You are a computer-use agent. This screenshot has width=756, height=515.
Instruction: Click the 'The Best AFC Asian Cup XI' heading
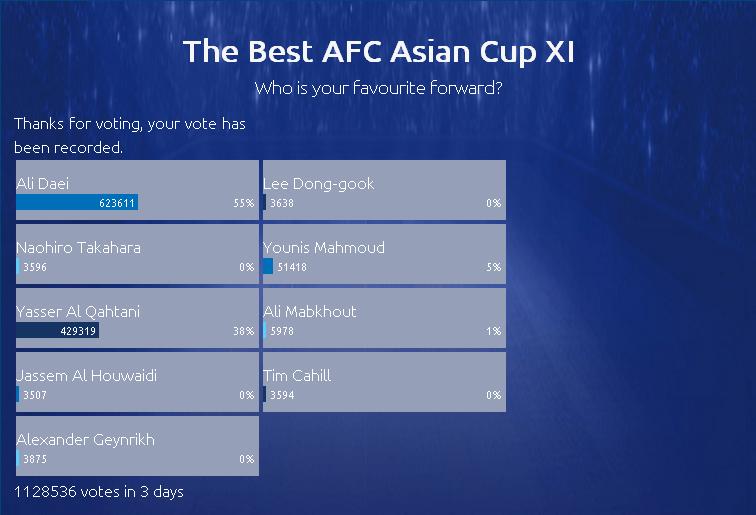click(378, 52)
